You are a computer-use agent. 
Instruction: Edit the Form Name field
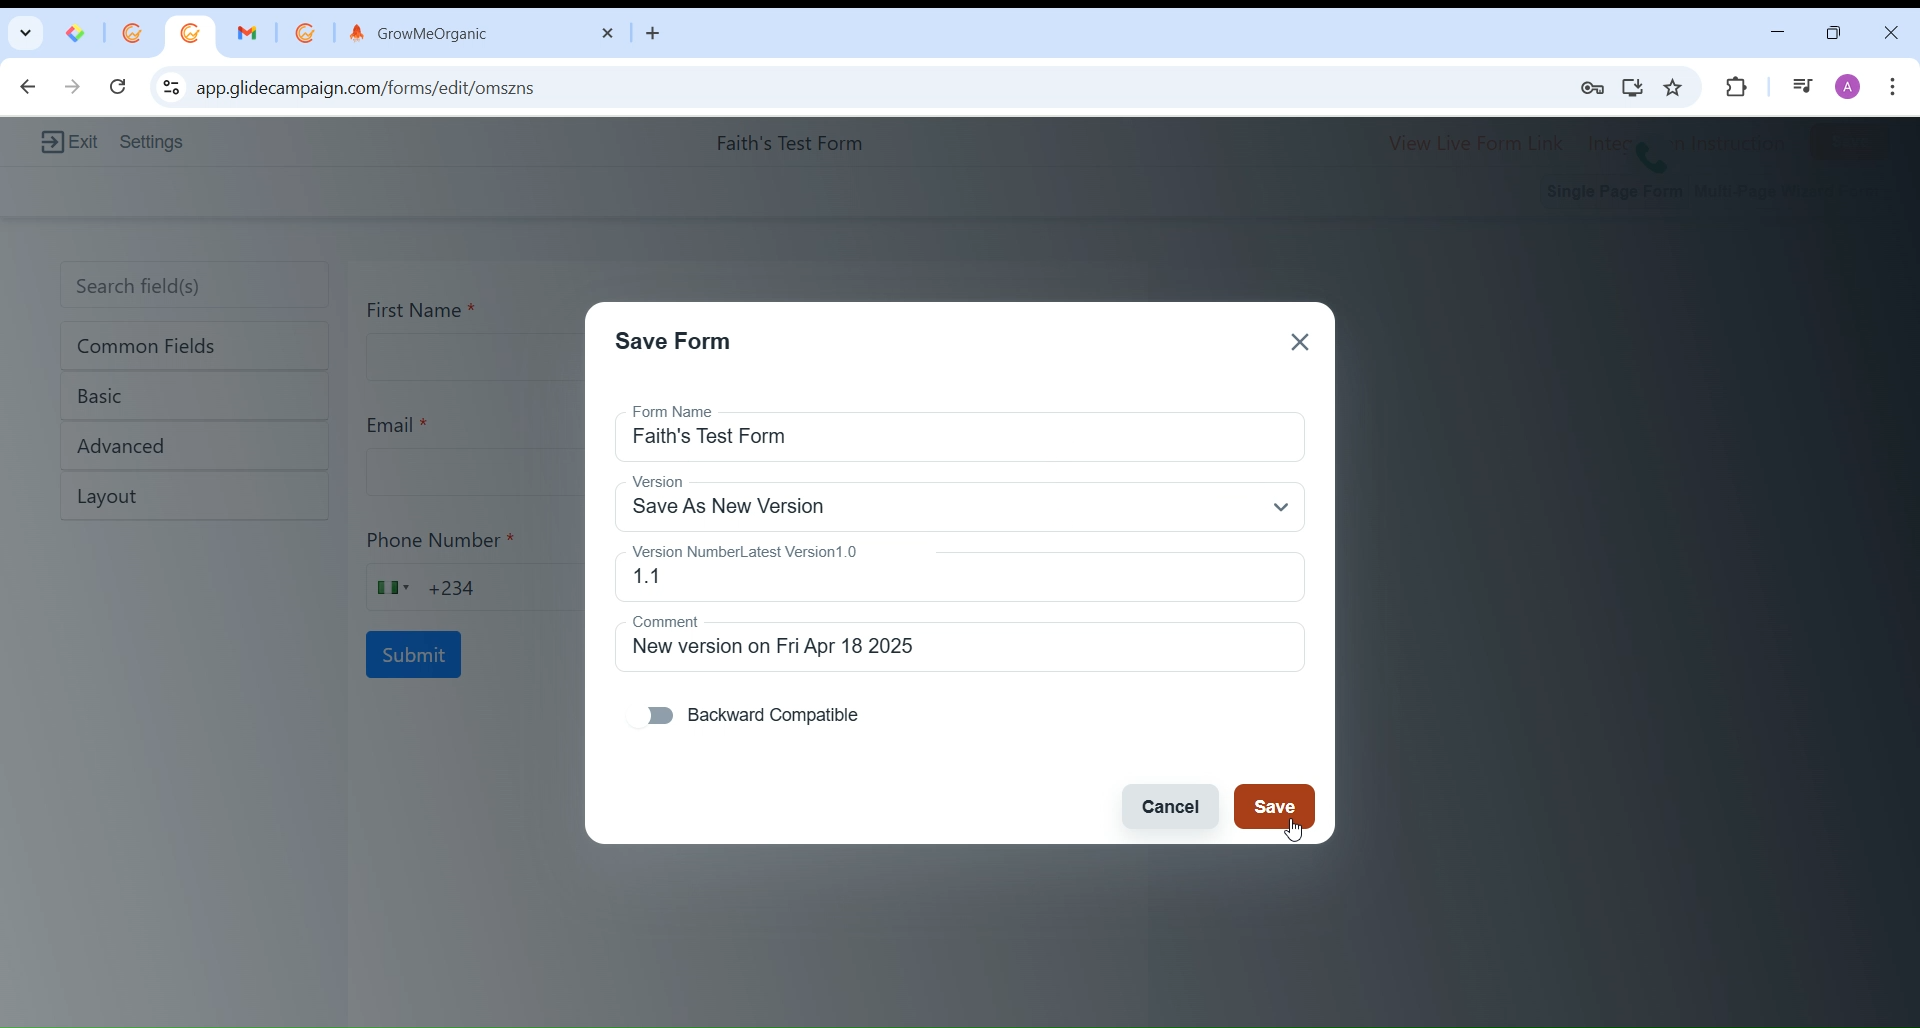[x=958, y=439]
